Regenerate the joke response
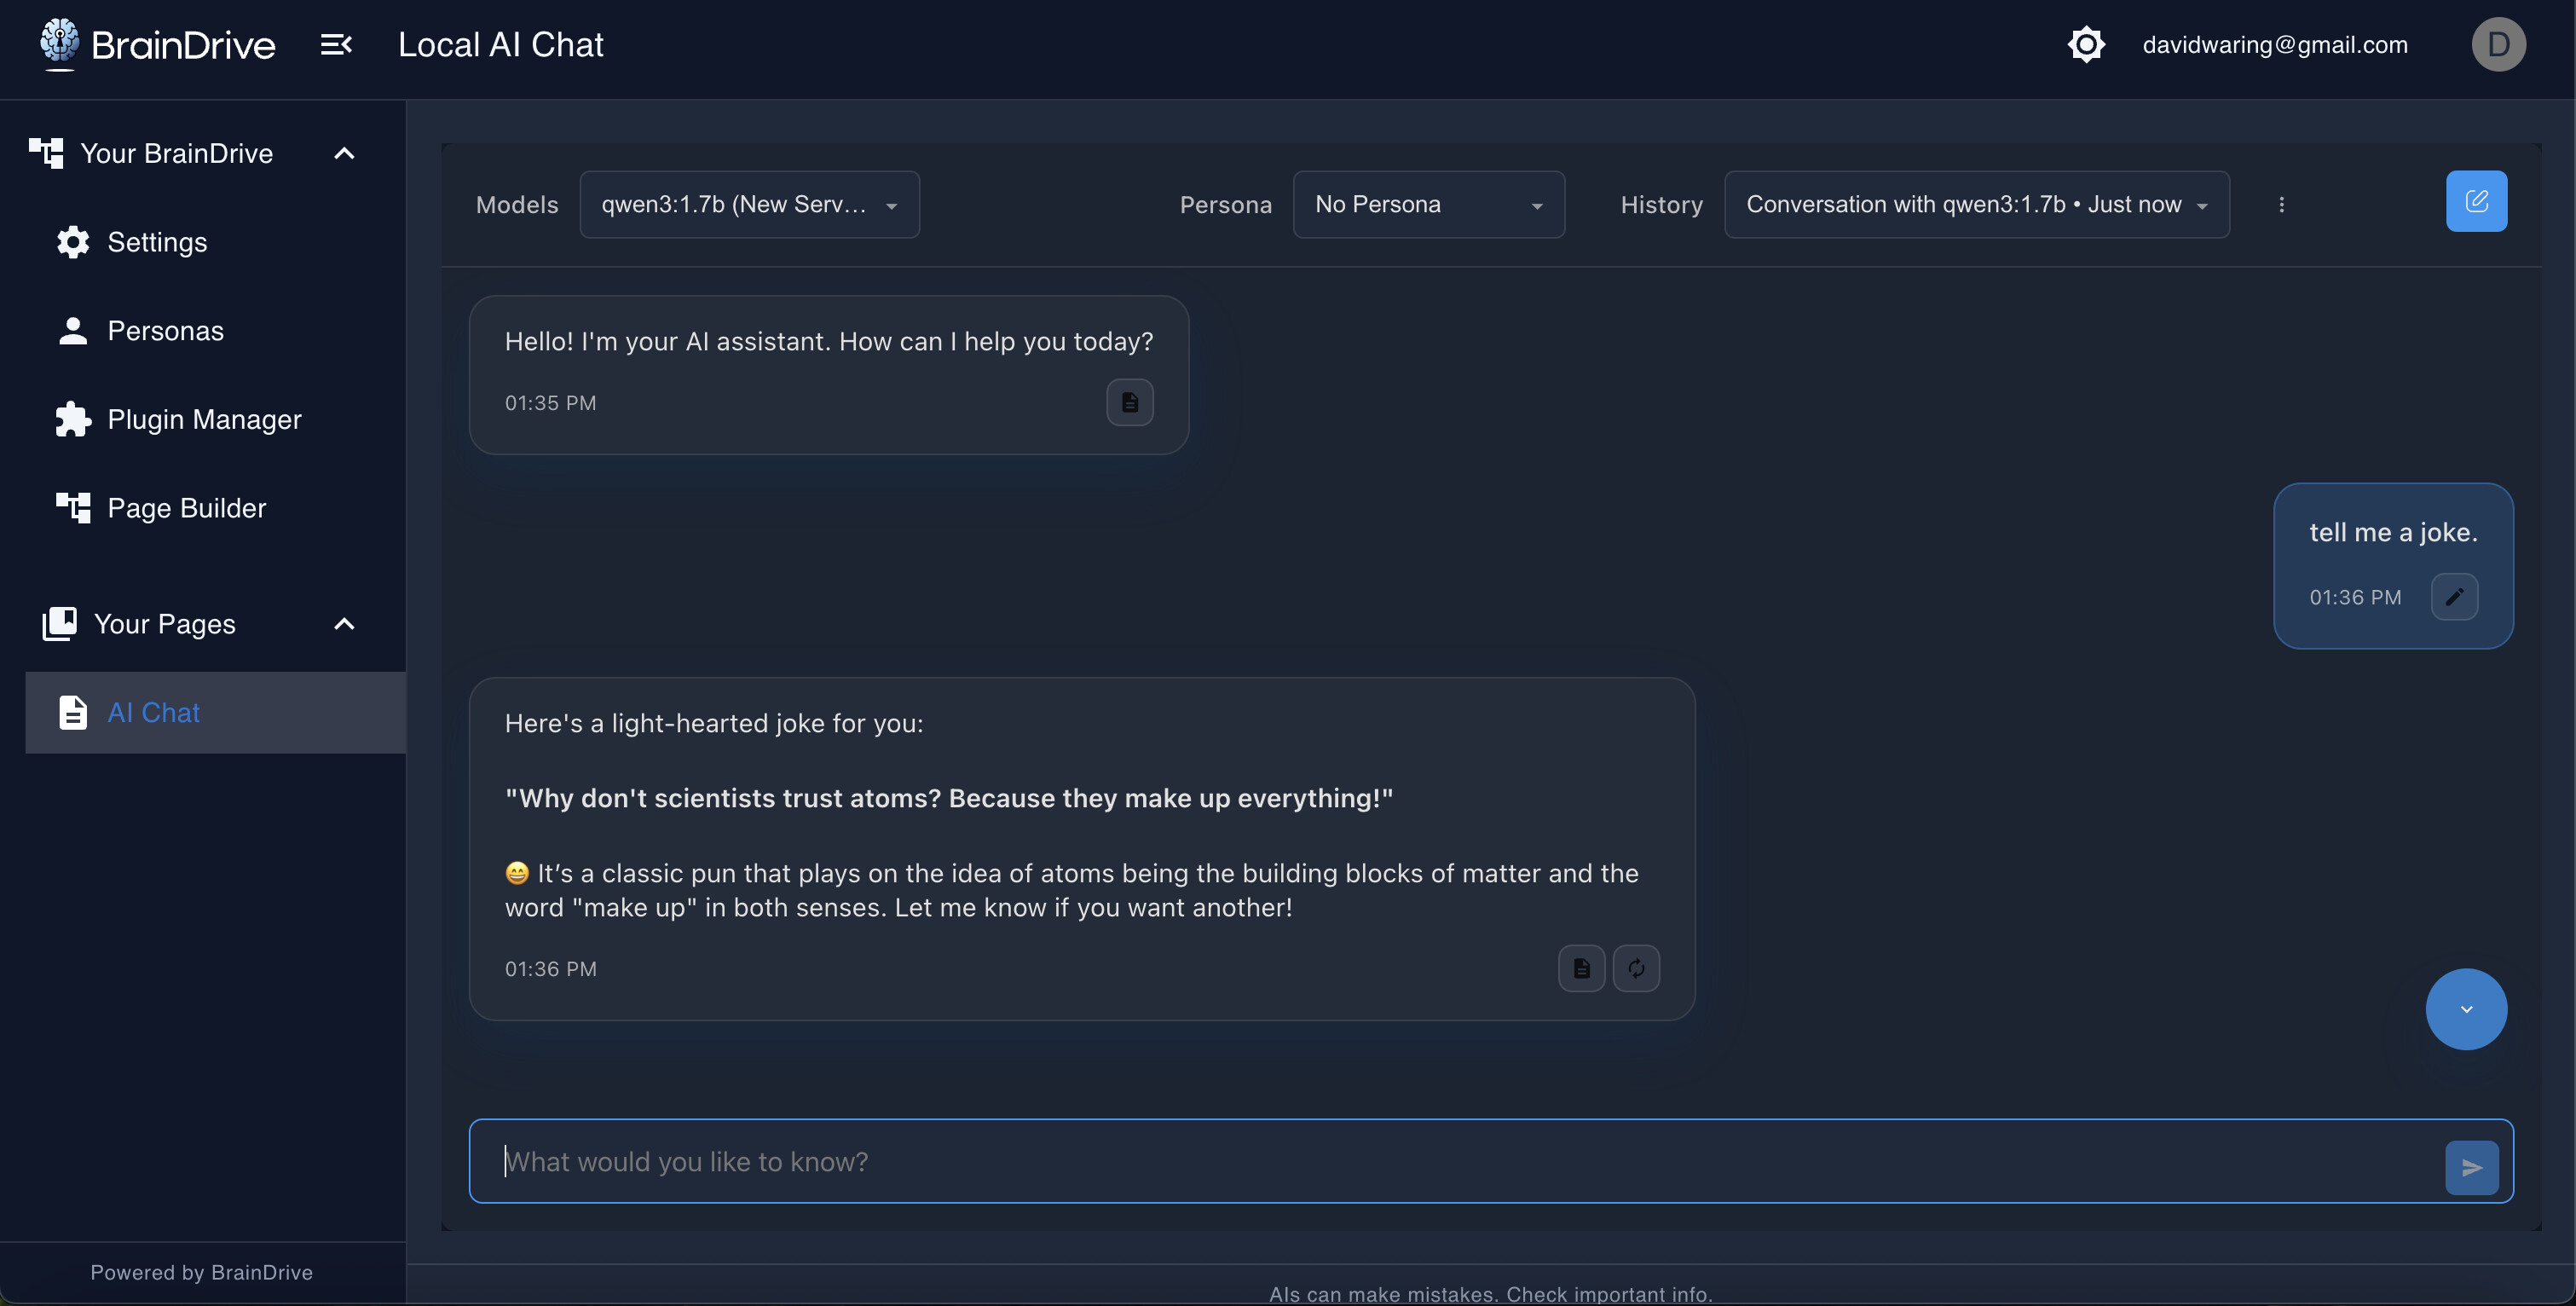Viewport: 2576px width, 1306px height. click(x=1636, y=968)
